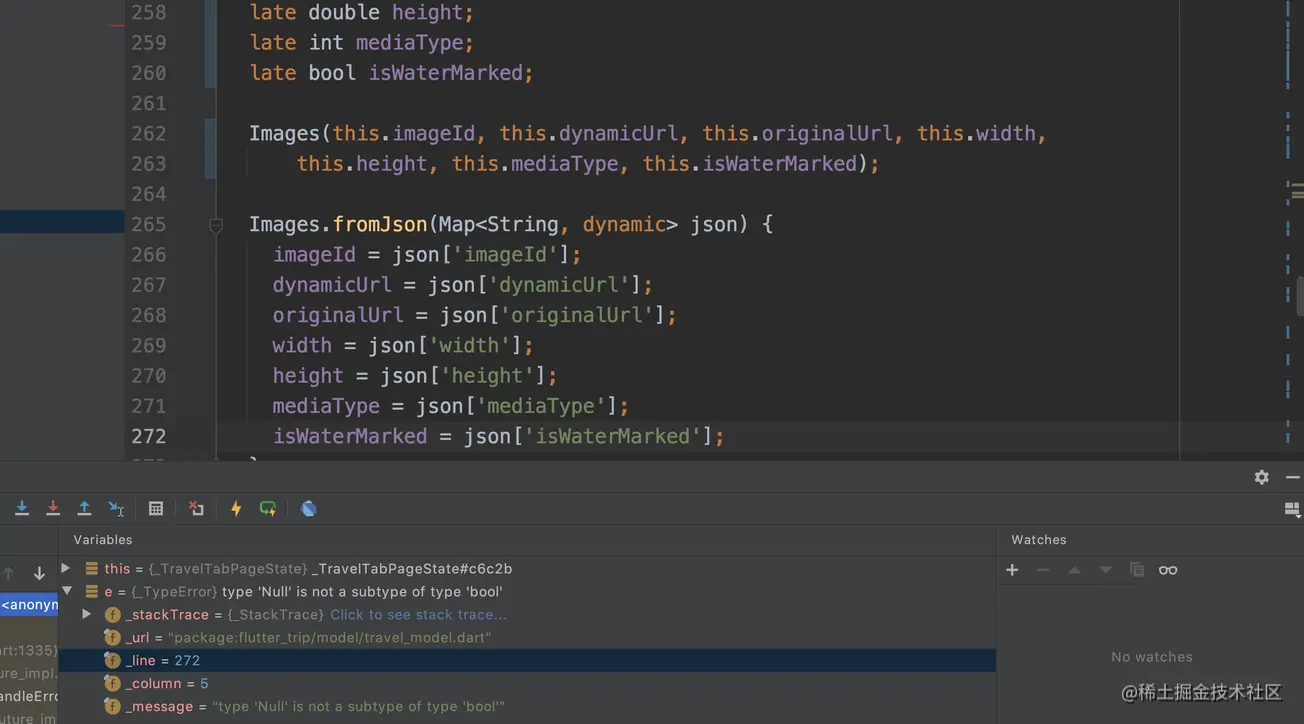Click the green Hot Restart icon
The height and width of the screenshot is (724, 1304).
(268, 509)
